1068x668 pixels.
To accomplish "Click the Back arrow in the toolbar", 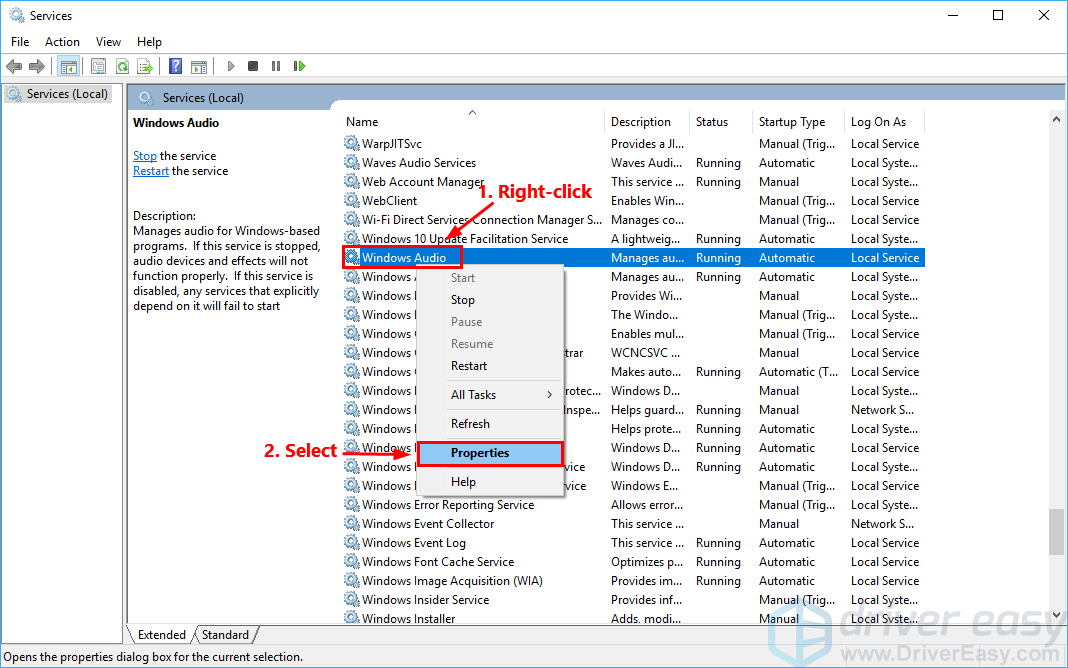I will 14,66.
